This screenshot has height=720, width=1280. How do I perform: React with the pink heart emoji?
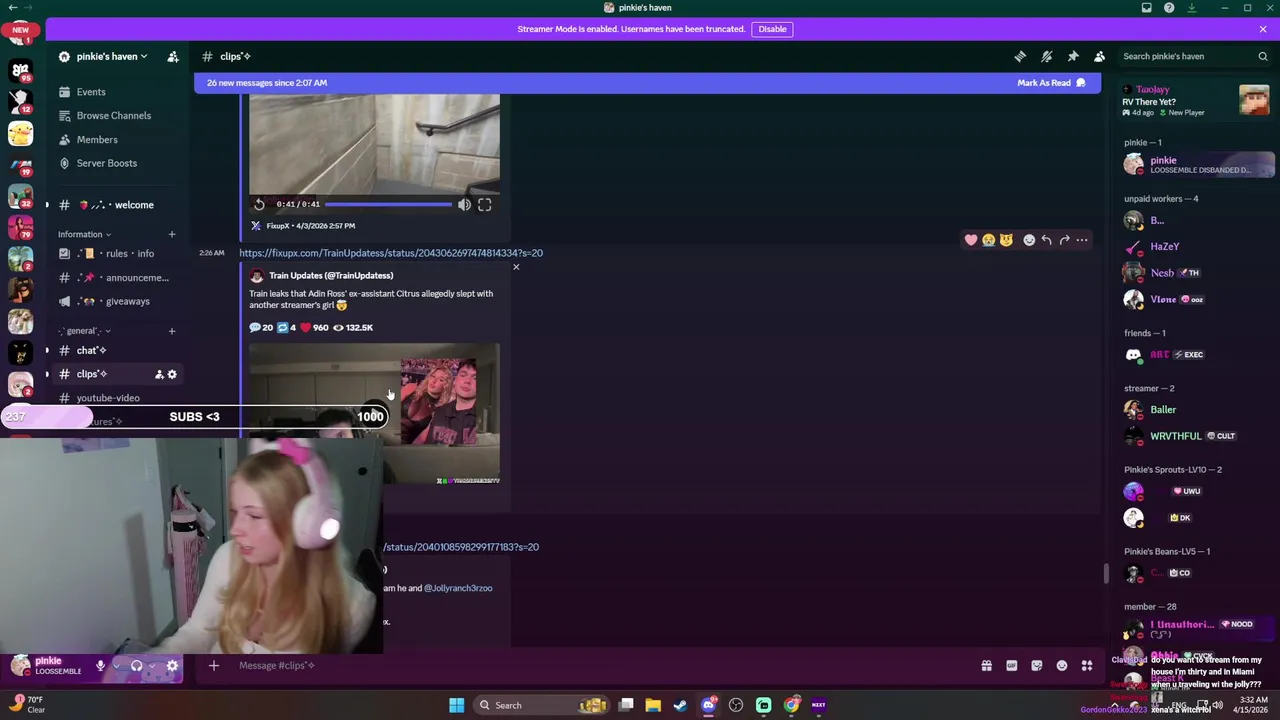970,240
